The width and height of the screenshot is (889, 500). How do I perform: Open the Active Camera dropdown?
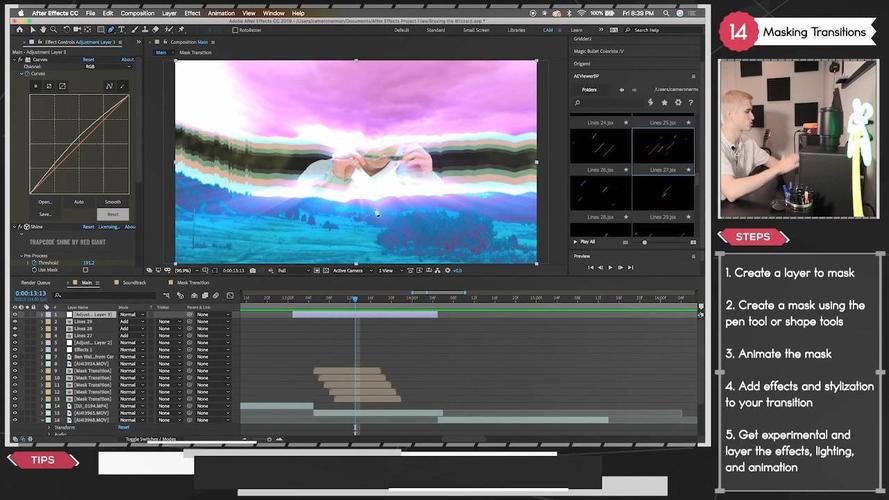352,270
